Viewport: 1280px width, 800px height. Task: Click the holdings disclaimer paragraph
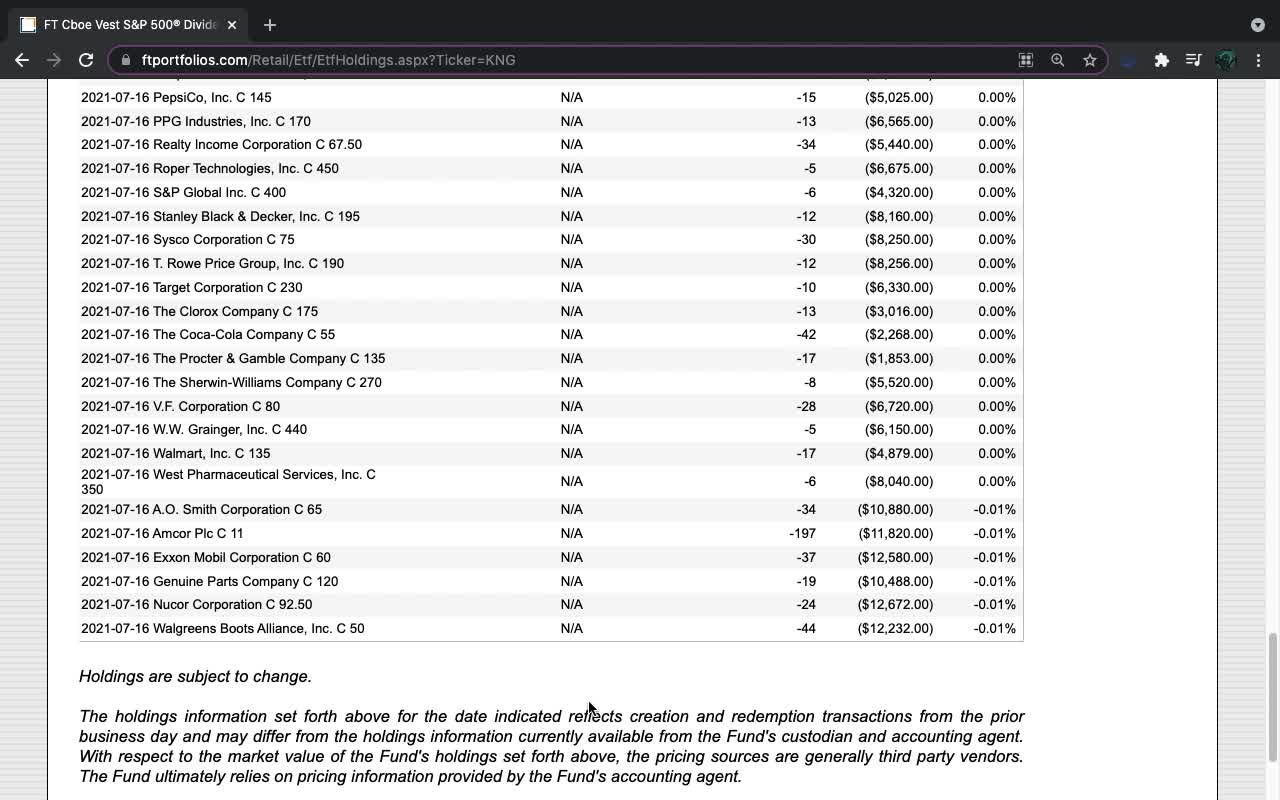(551, 746)
